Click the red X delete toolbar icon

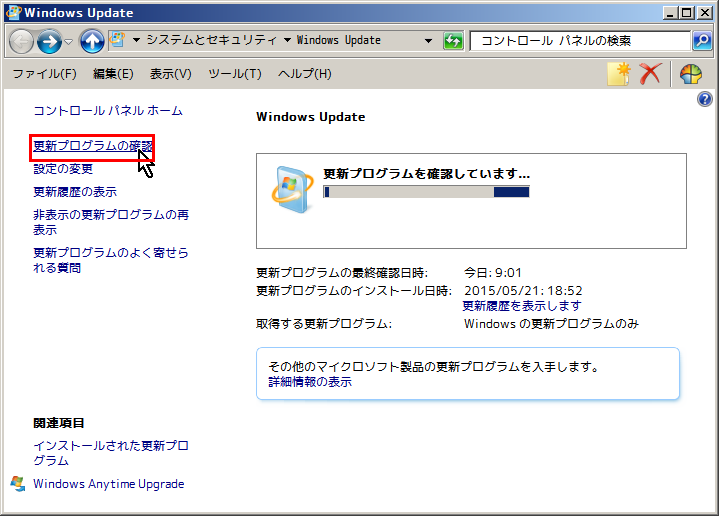tap(650, 74)
